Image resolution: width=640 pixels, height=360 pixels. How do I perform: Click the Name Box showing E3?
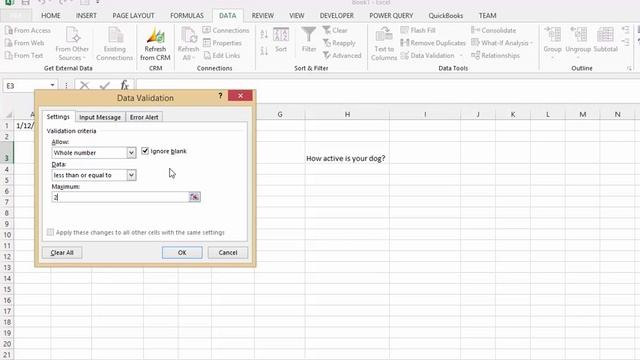tap(26, 85)
